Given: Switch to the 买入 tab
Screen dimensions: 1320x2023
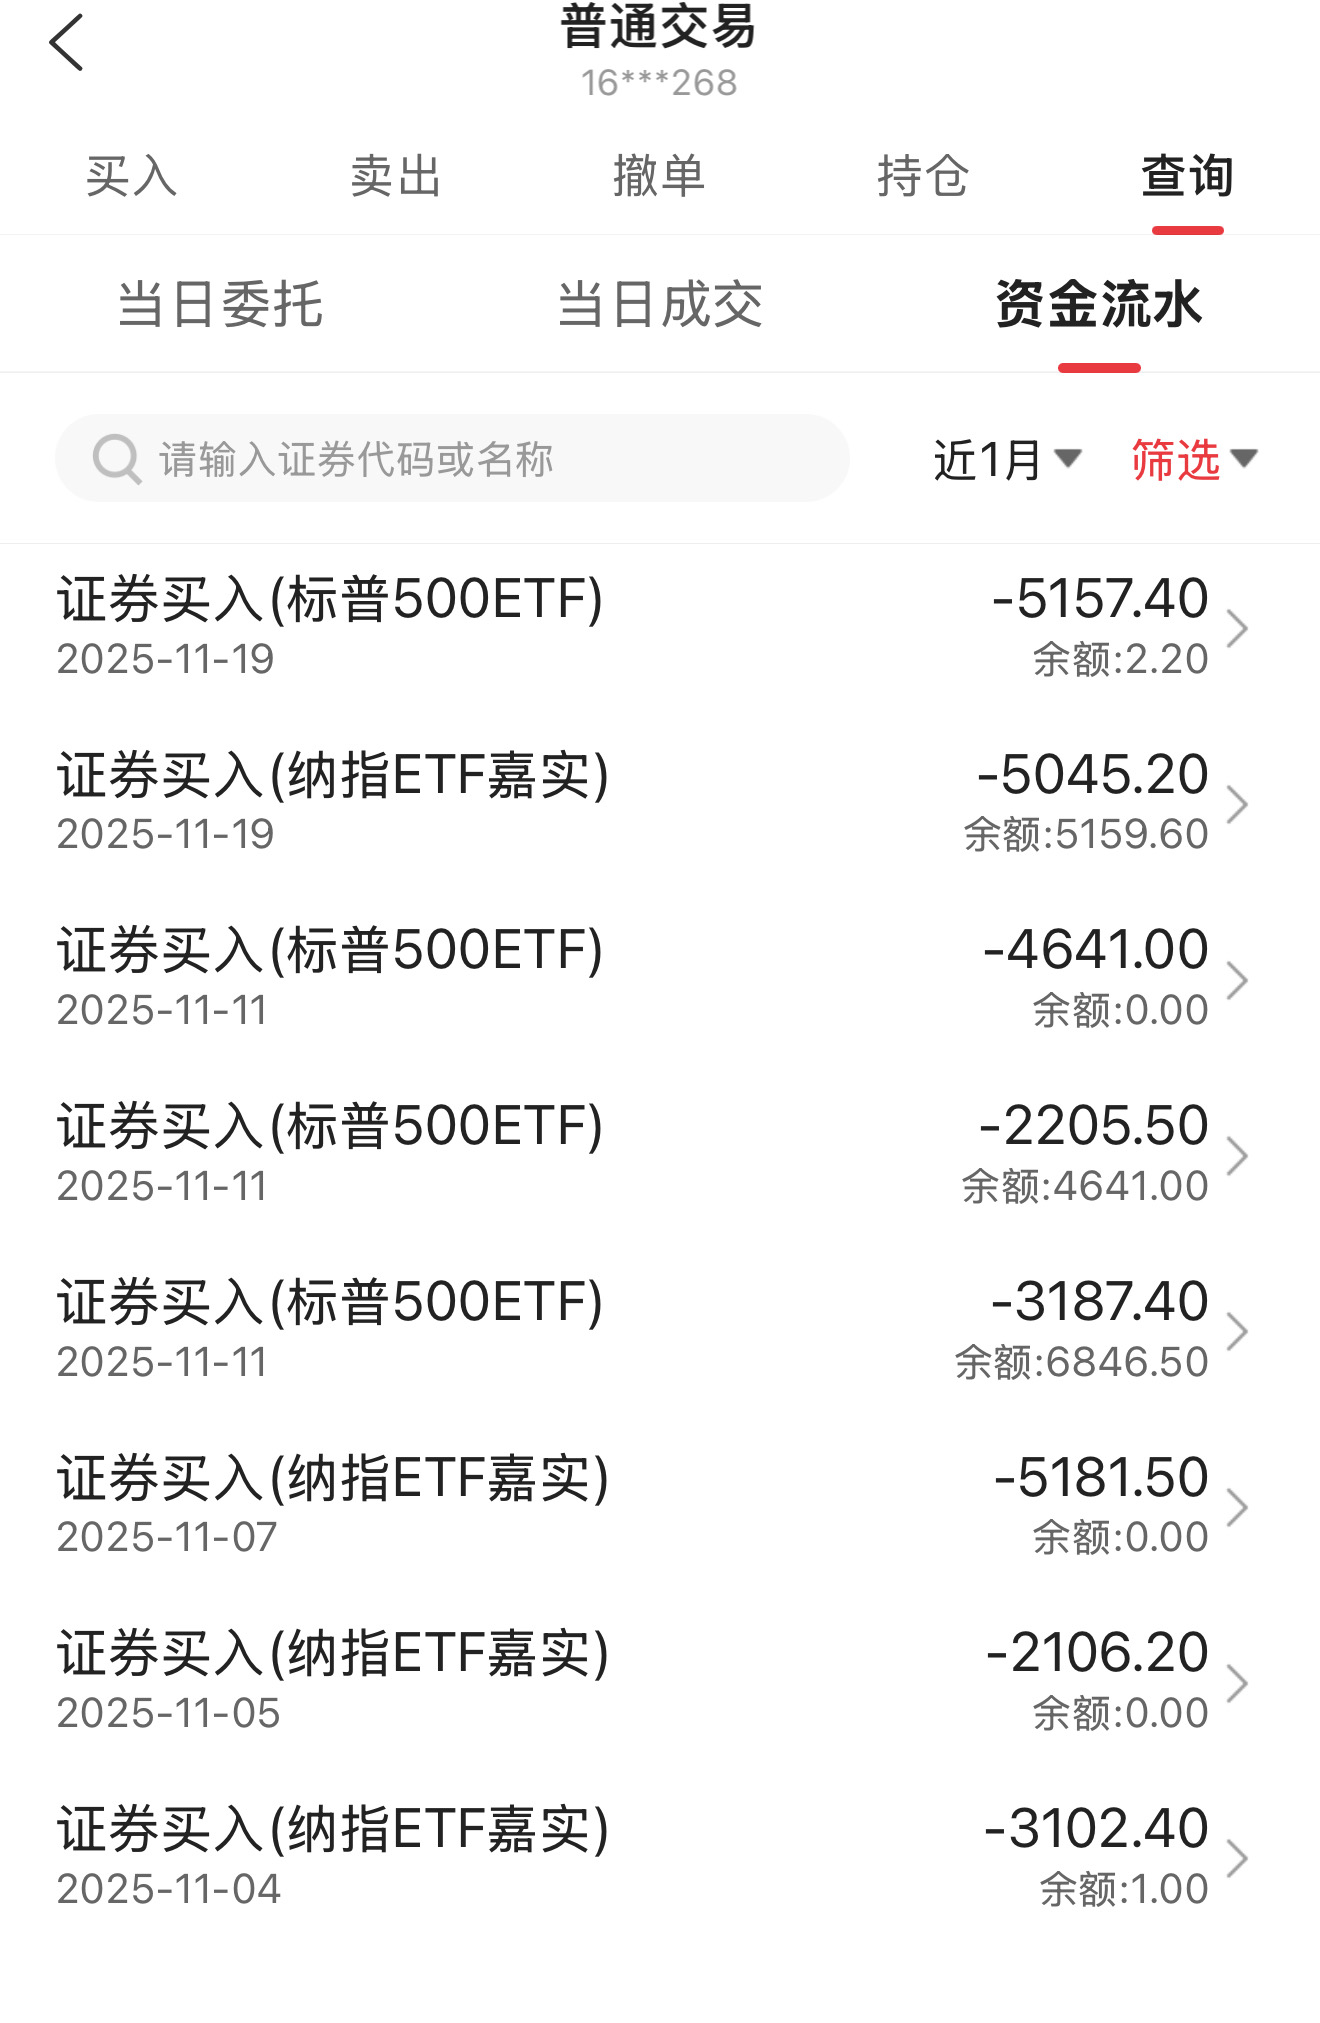Looking at the screenshot, I should tap(131, 177).
